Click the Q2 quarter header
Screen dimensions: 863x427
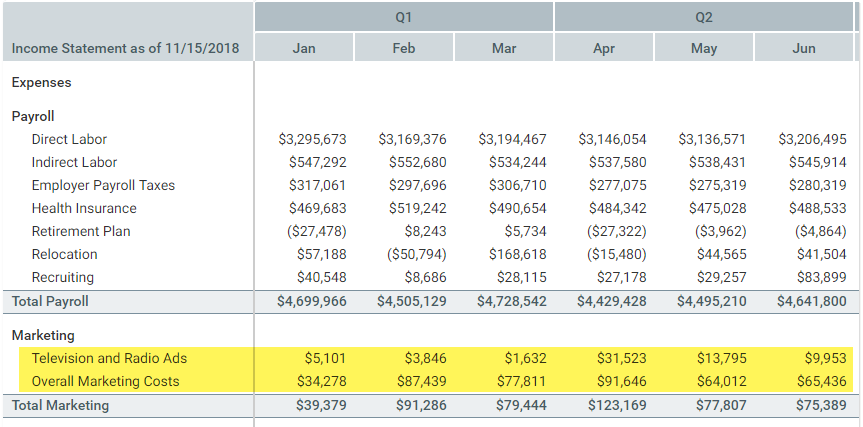click(x=703, y=17)
